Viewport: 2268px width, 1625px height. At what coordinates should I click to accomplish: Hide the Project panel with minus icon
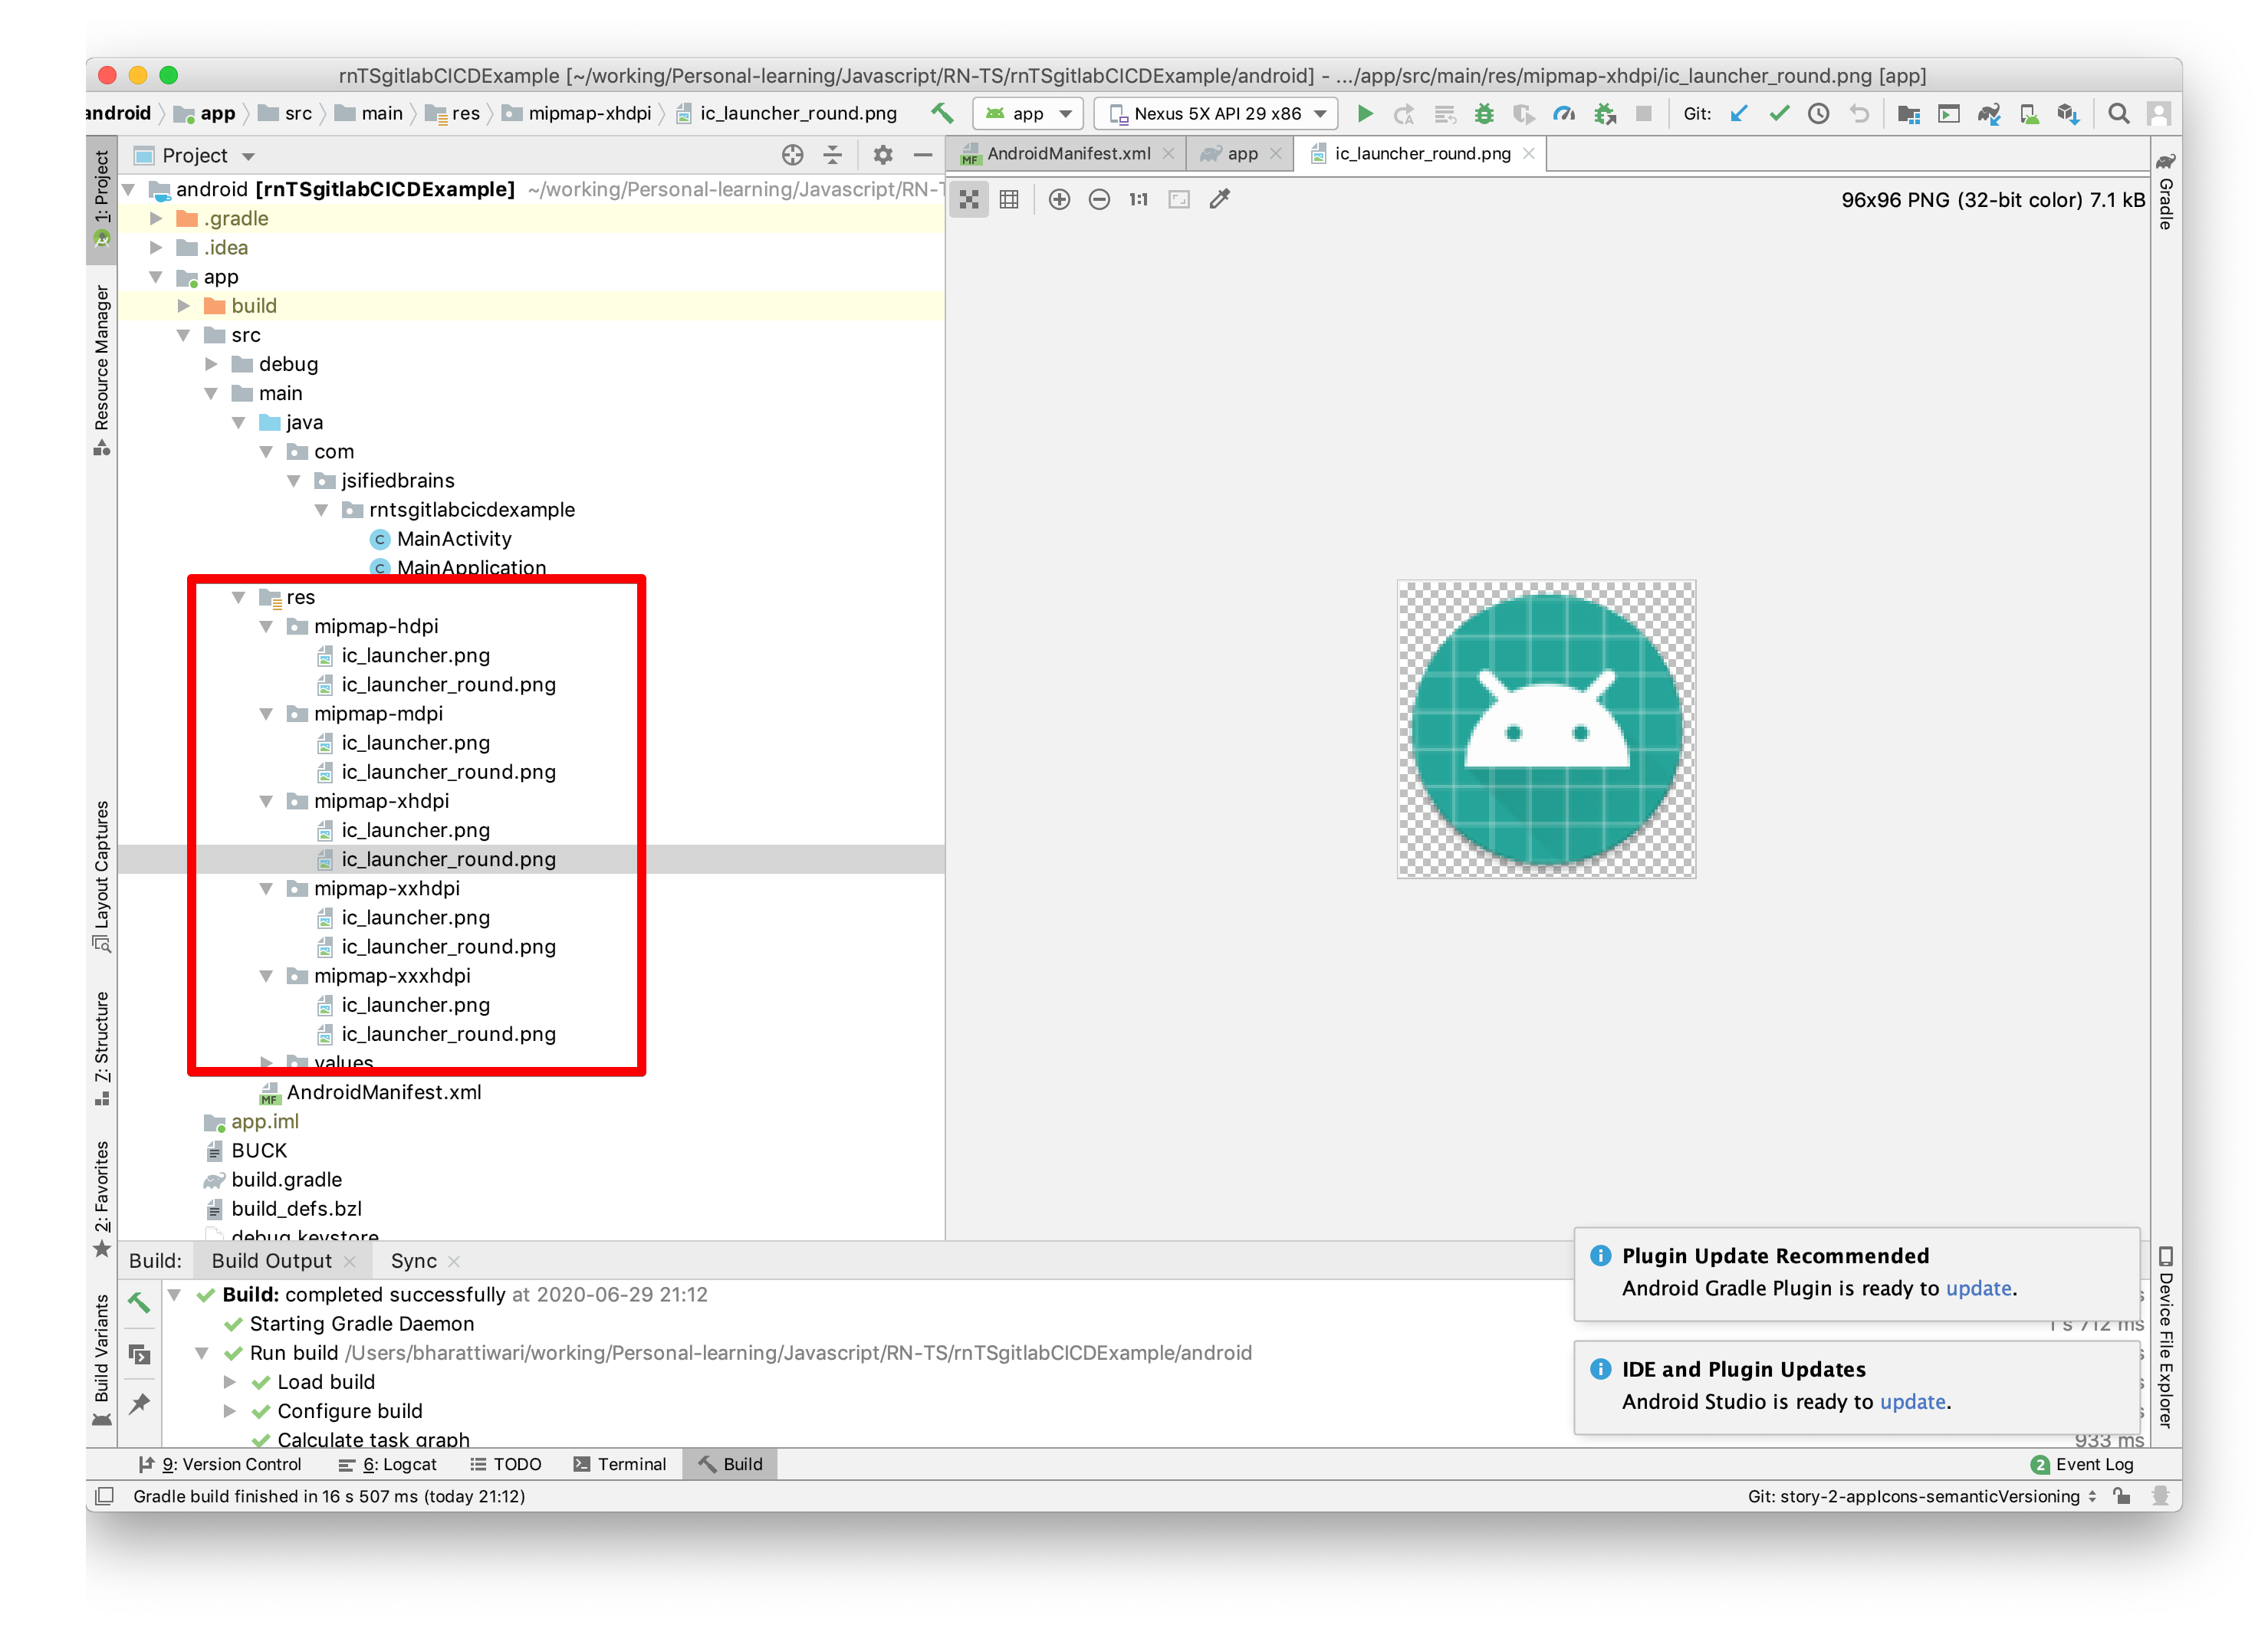click(x=923, y=155)
